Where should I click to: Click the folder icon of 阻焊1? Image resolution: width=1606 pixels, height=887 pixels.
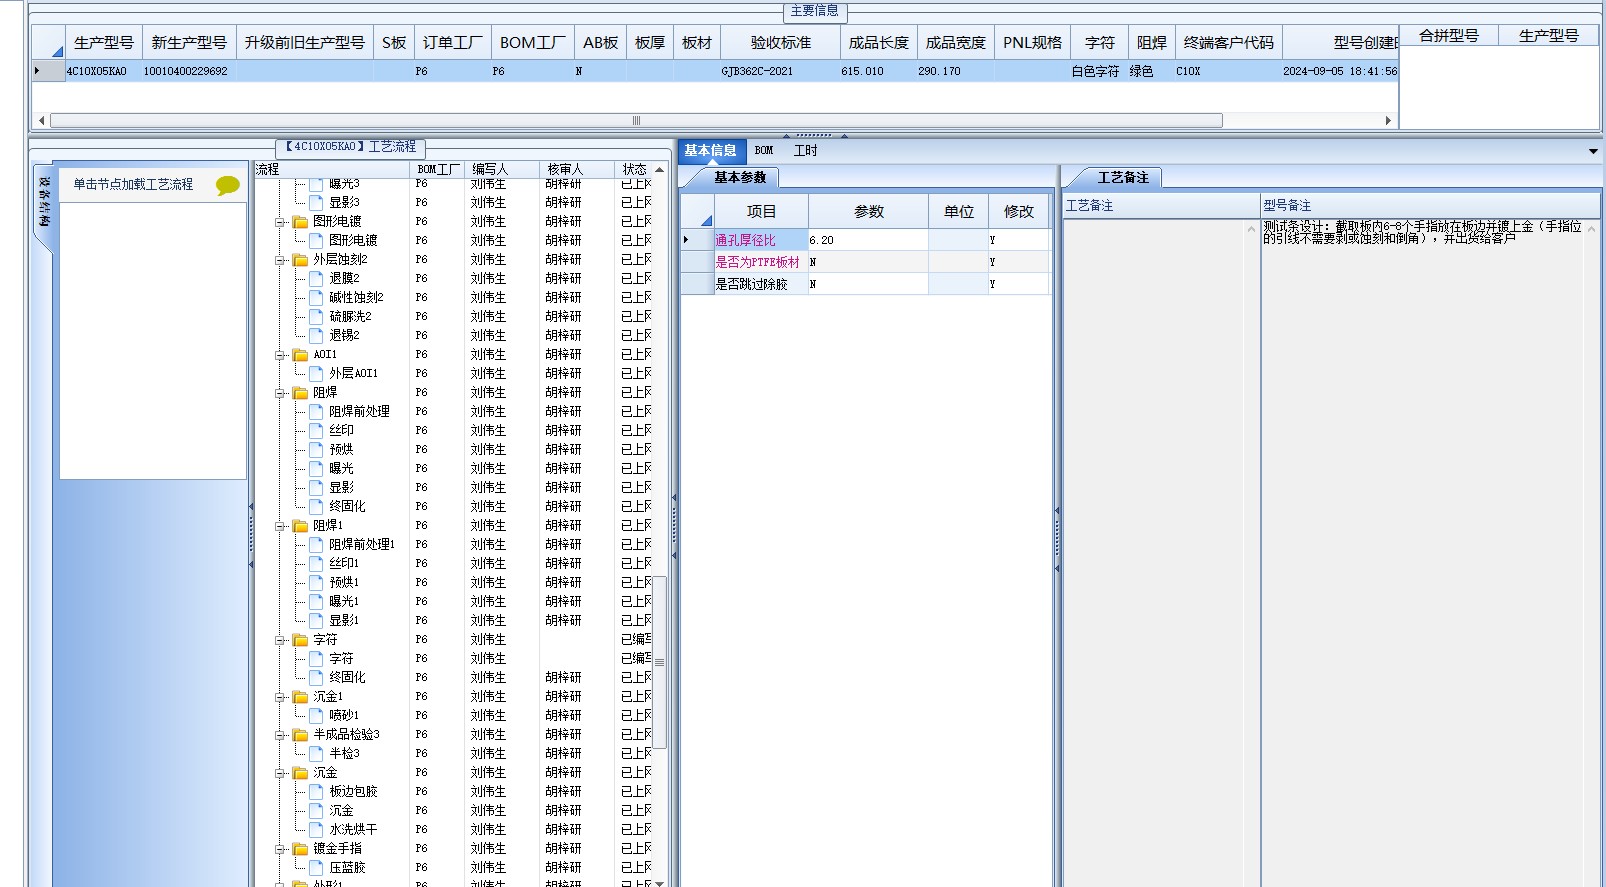tap(300, 526)
